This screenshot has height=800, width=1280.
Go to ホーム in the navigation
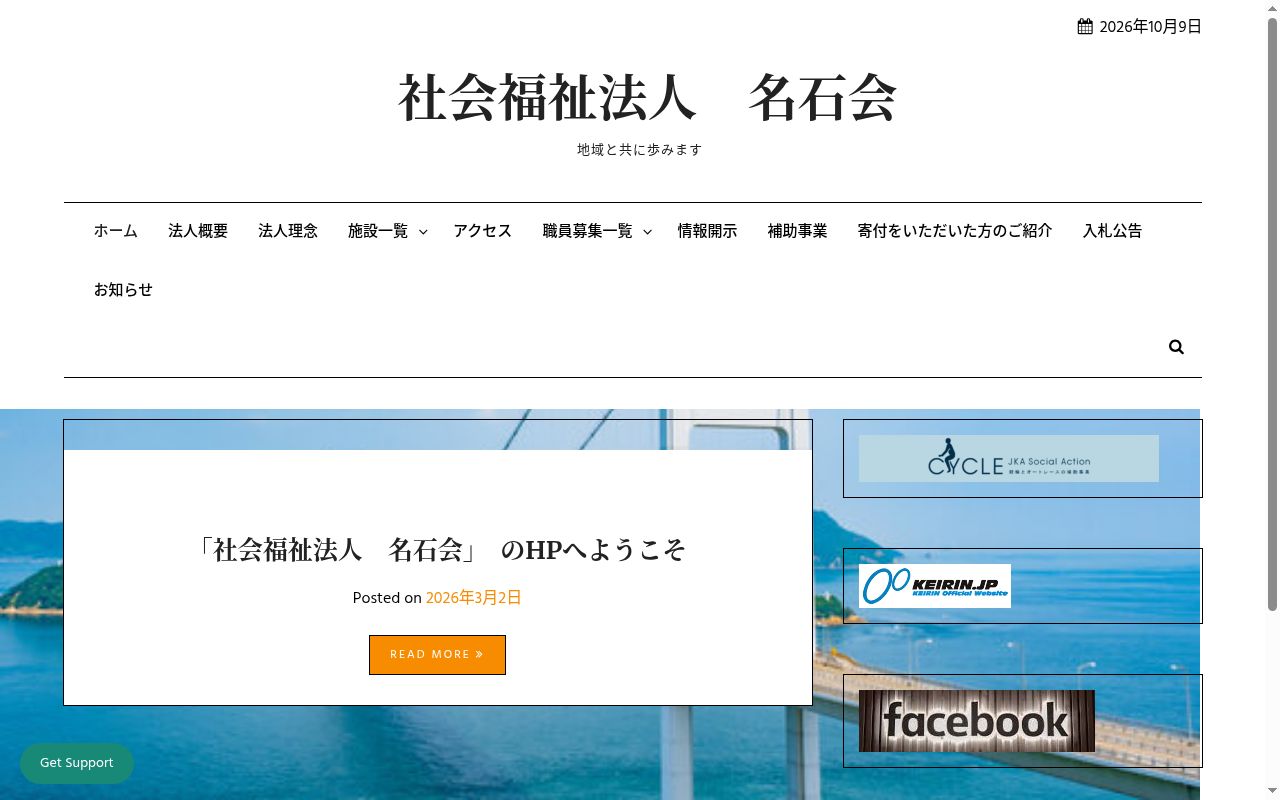pyautogui.click(x=116, y=231)
